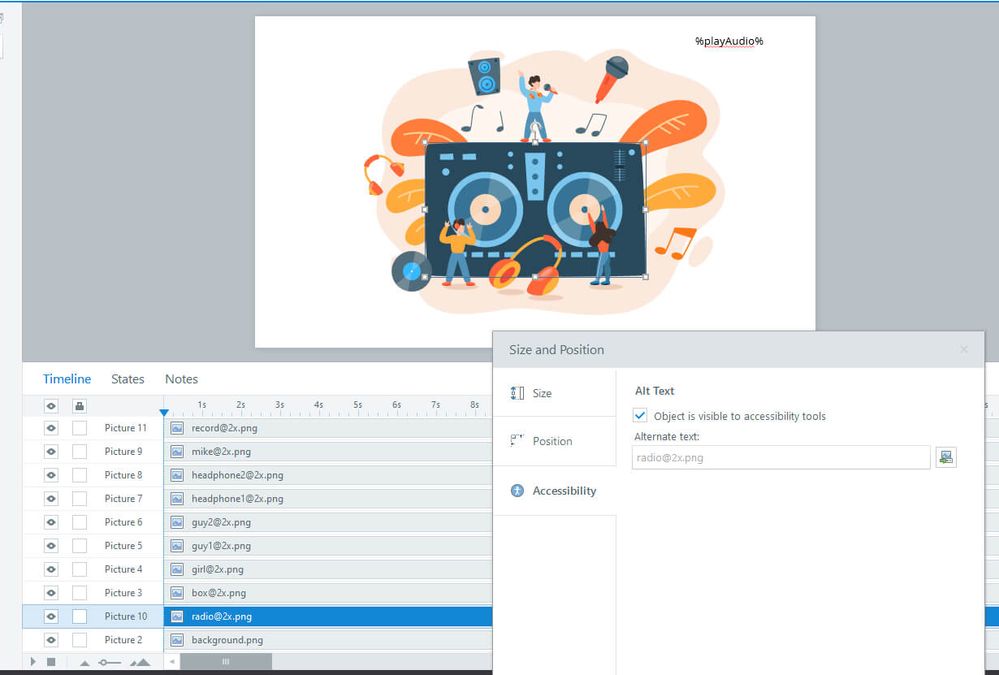Screen dimensions: 999x675
Task: Zoom in timeline using large mountains icon
Action: (140, 662)
